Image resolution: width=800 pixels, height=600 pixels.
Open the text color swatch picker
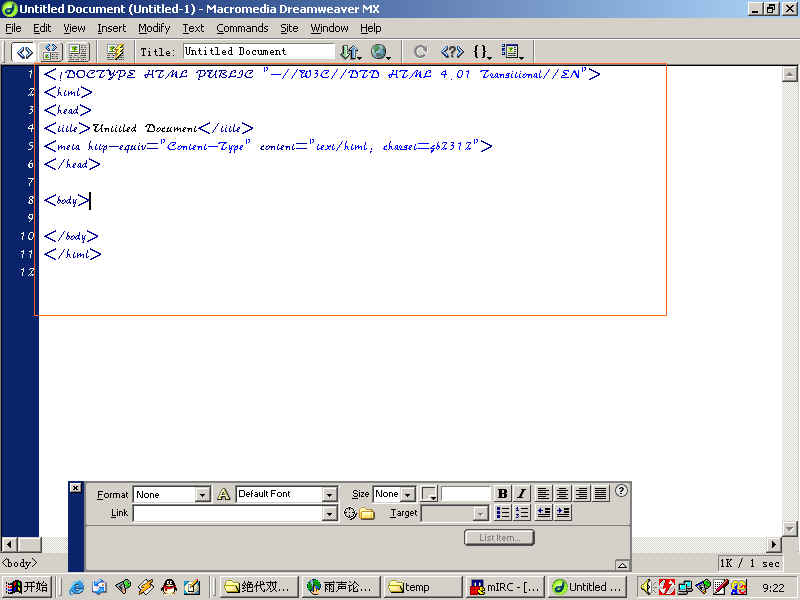[429, 494]
